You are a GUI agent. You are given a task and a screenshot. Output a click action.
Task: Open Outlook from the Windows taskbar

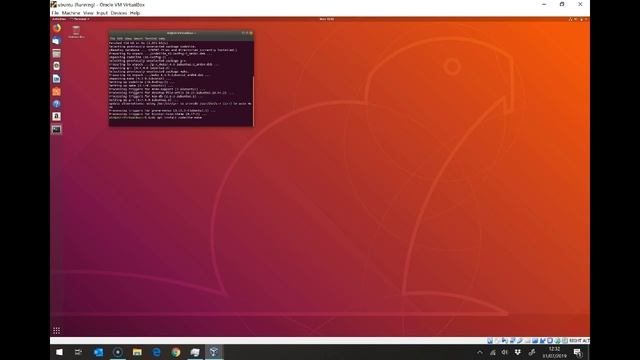98,352
